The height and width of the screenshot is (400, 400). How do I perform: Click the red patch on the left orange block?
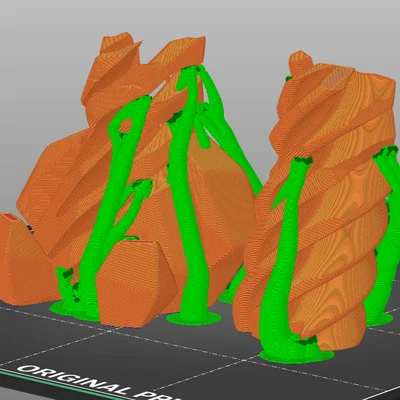click(10, 218)
